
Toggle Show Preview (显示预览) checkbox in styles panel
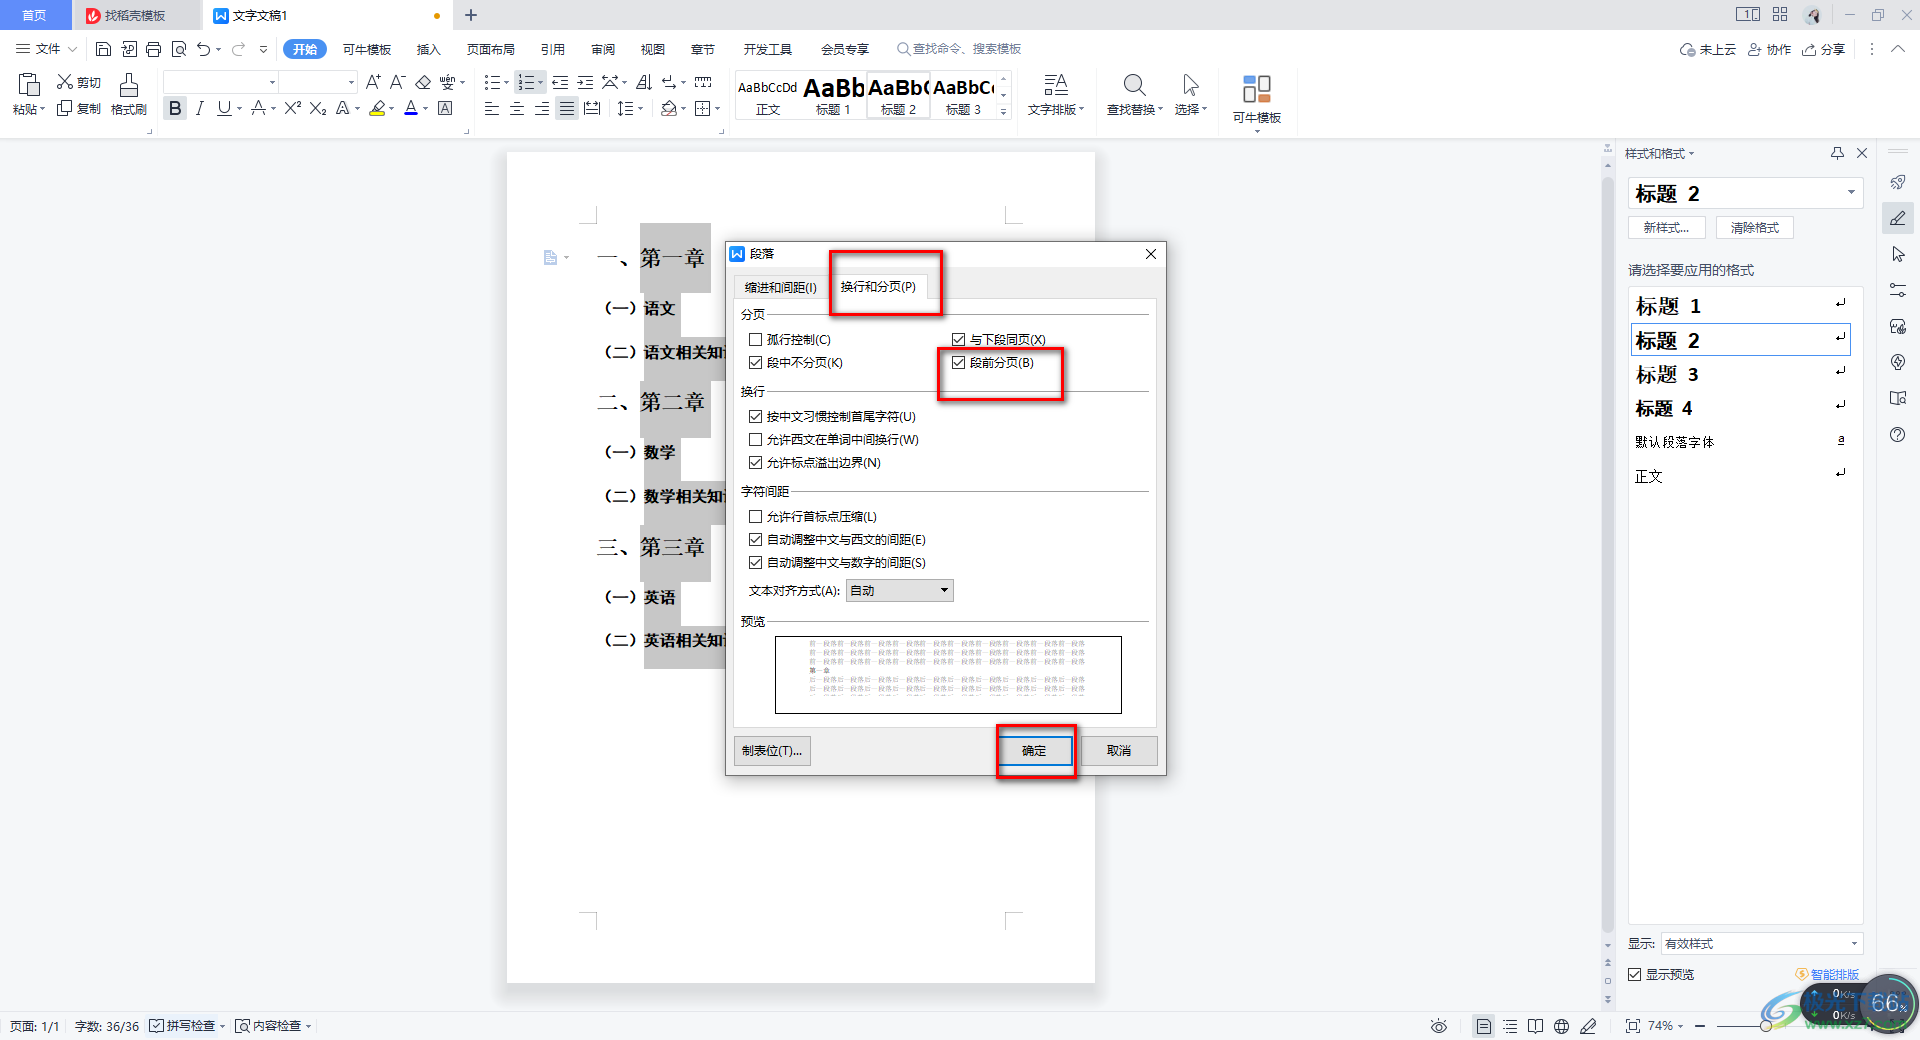pyautogui.click(x=1635, y=975)
